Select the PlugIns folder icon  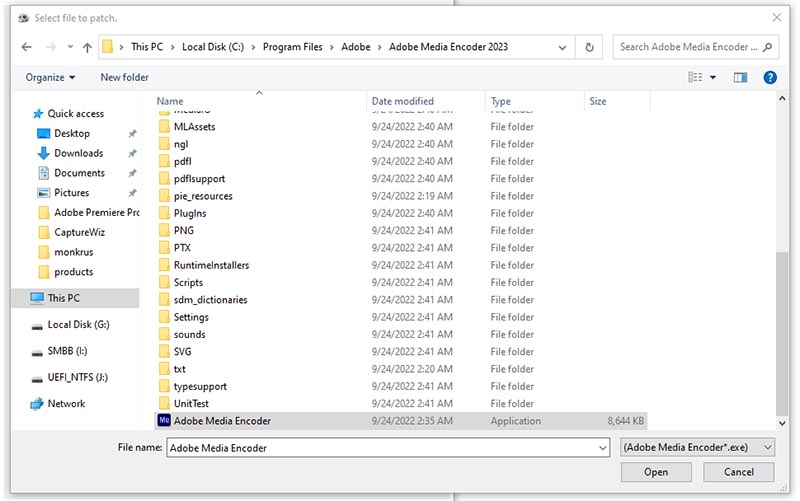coord(164,214)
